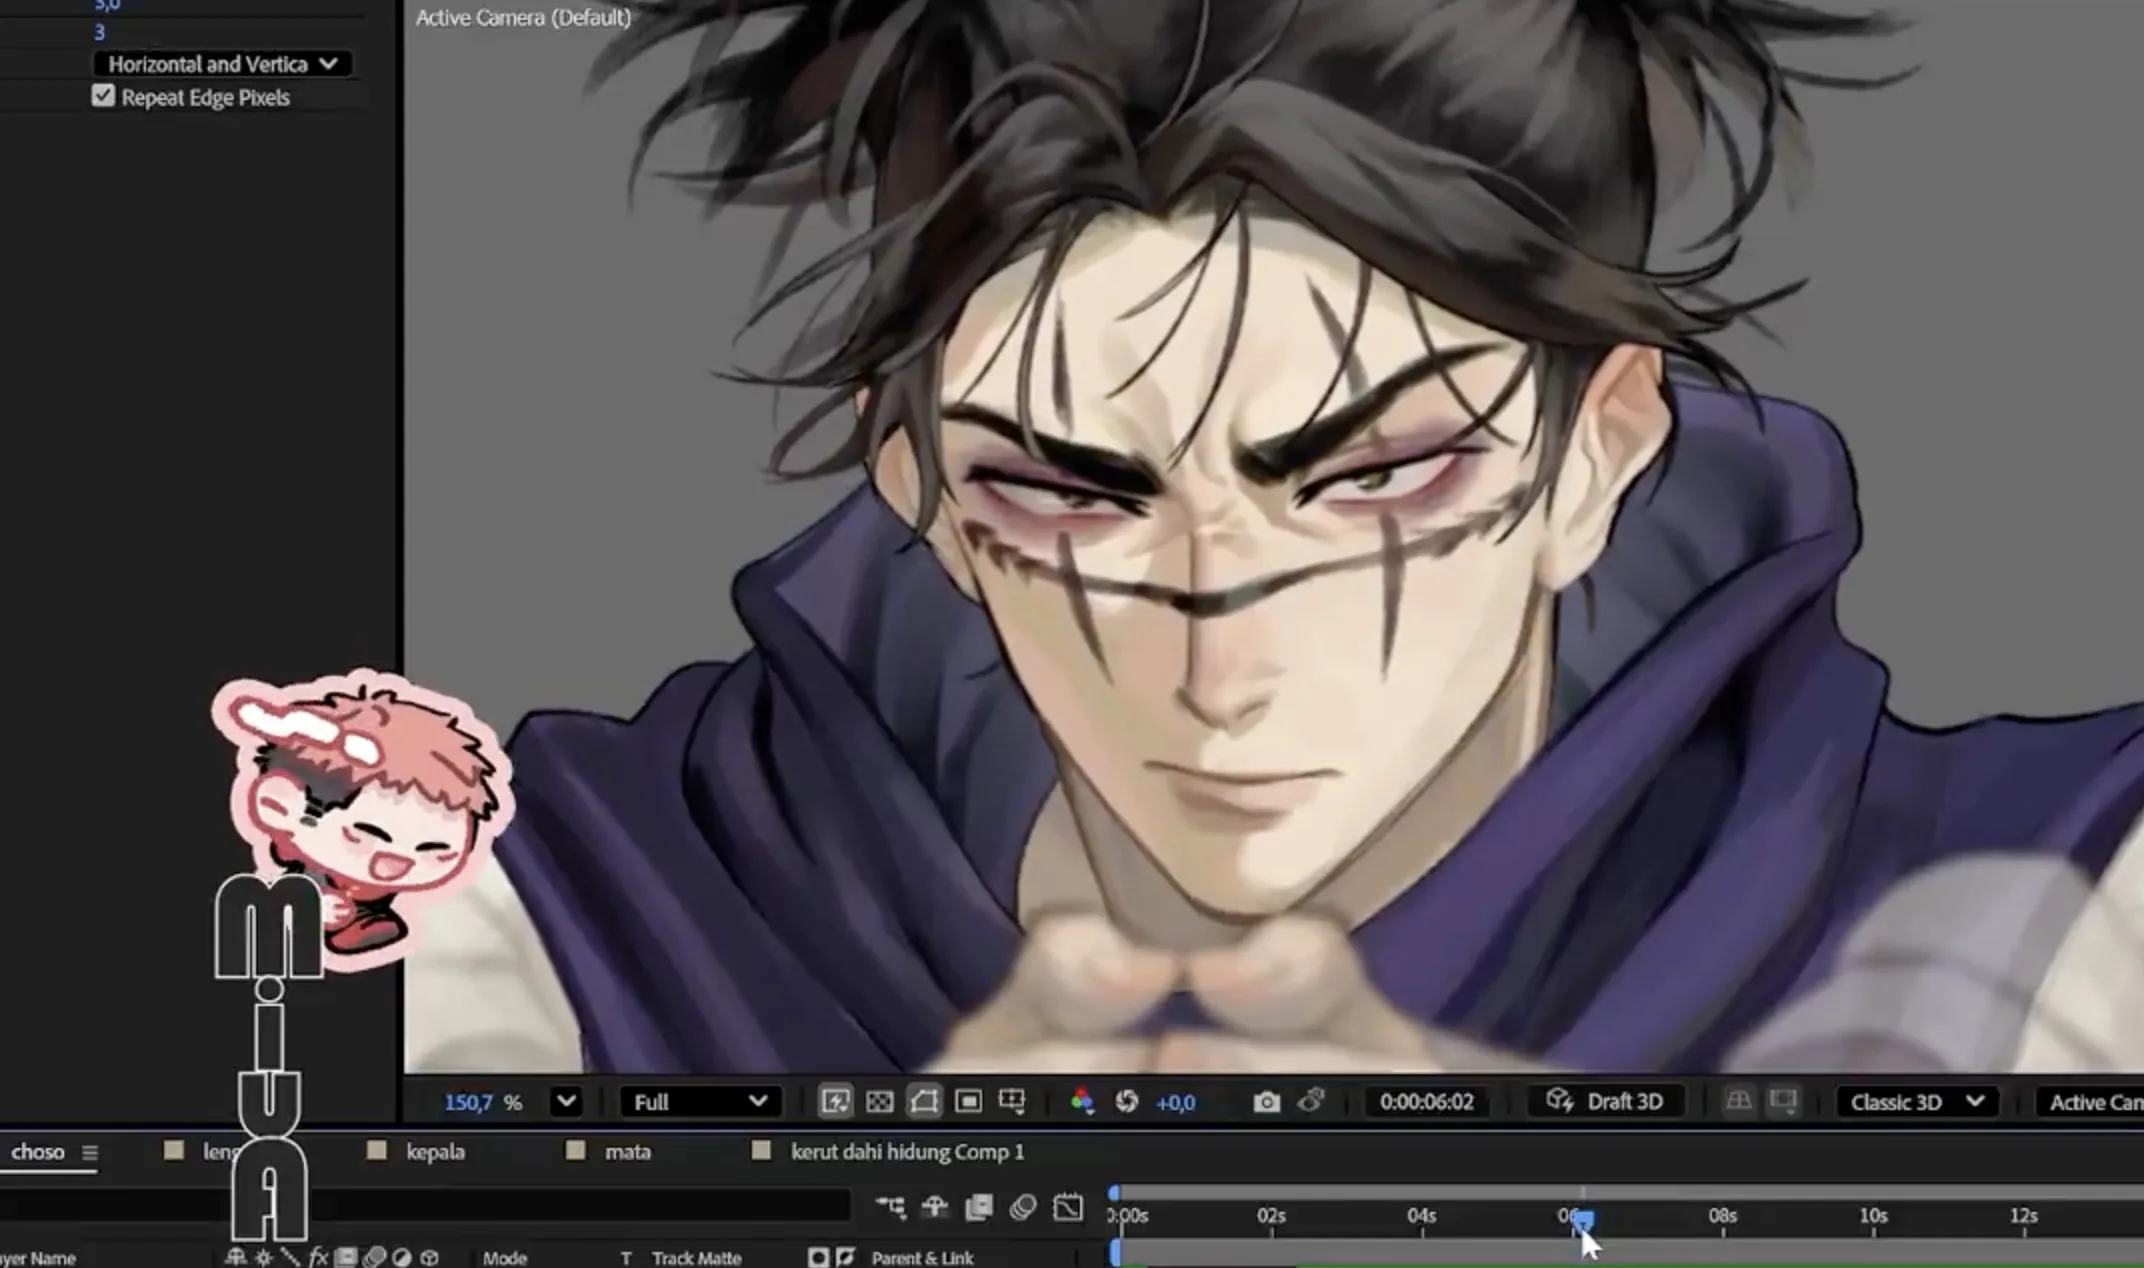Click the 08s mark on time ruler
2144x1268 pixels.
tap(1722, 1216)
